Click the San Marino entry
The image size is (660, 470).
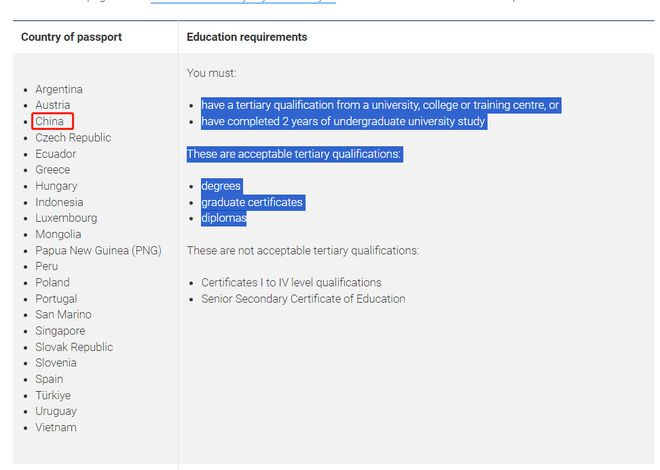point(63,315)
